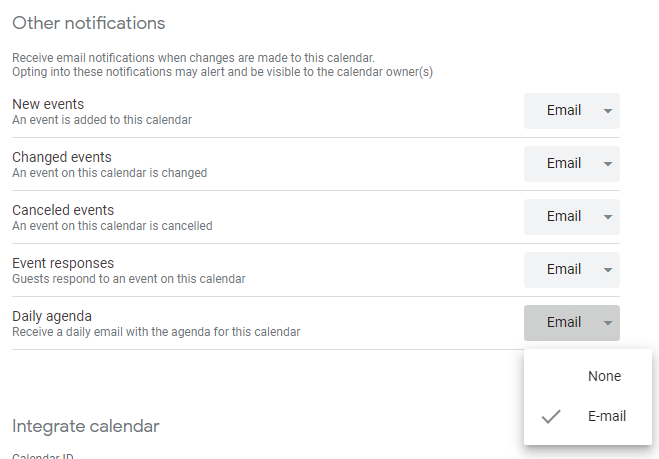Viewport: 659px width, 459px height.
Task: Click the Integrate calendar heading
Action: coord(85,426)
